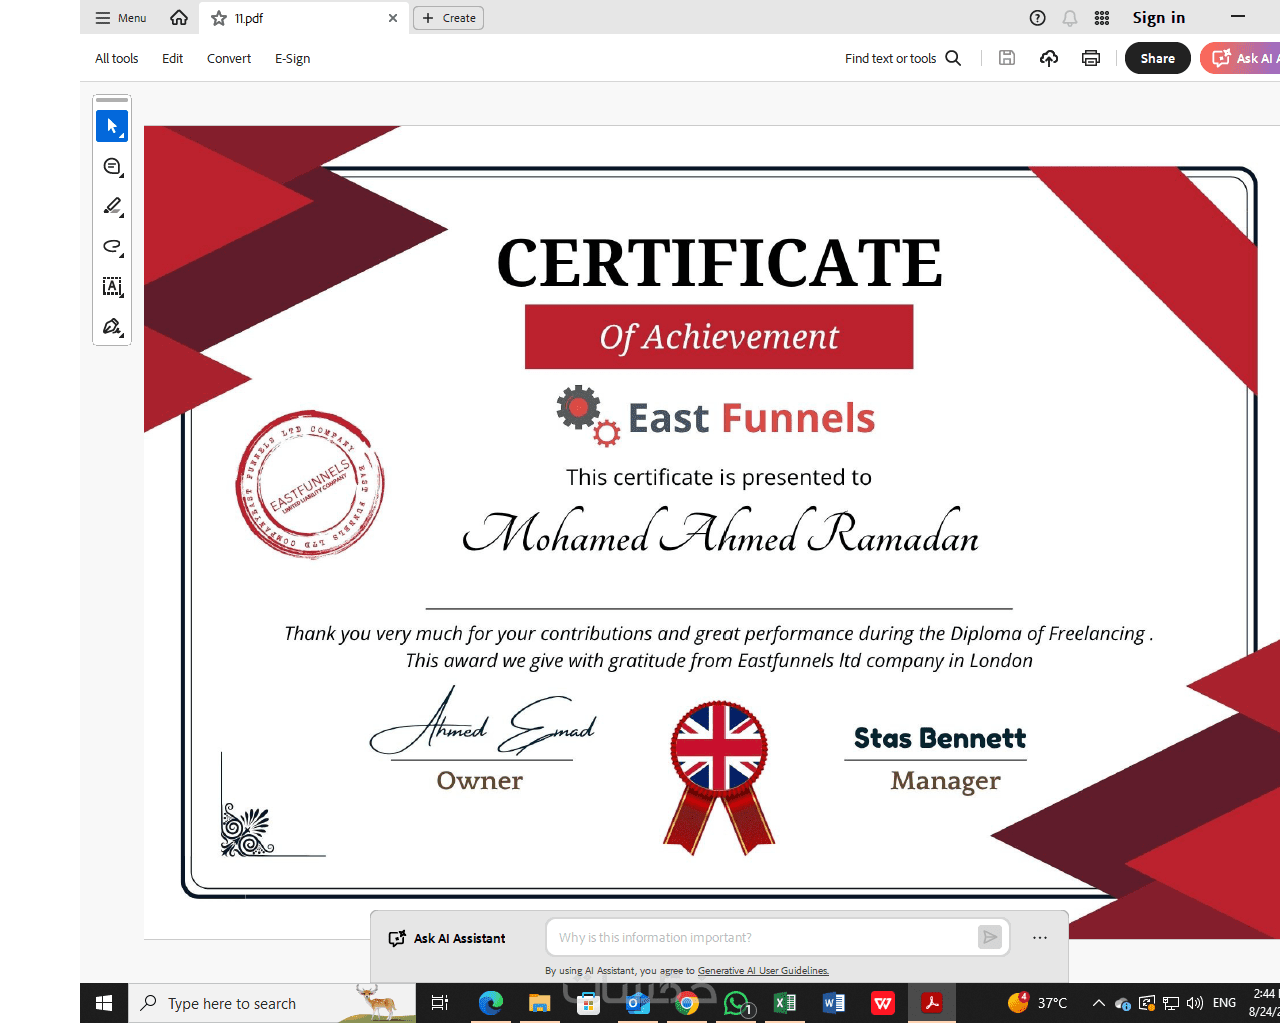Open the Acrobat Menu button
Image resolution: width=1280 pixels, height=1024 pixels.
[x=120, y=18]
